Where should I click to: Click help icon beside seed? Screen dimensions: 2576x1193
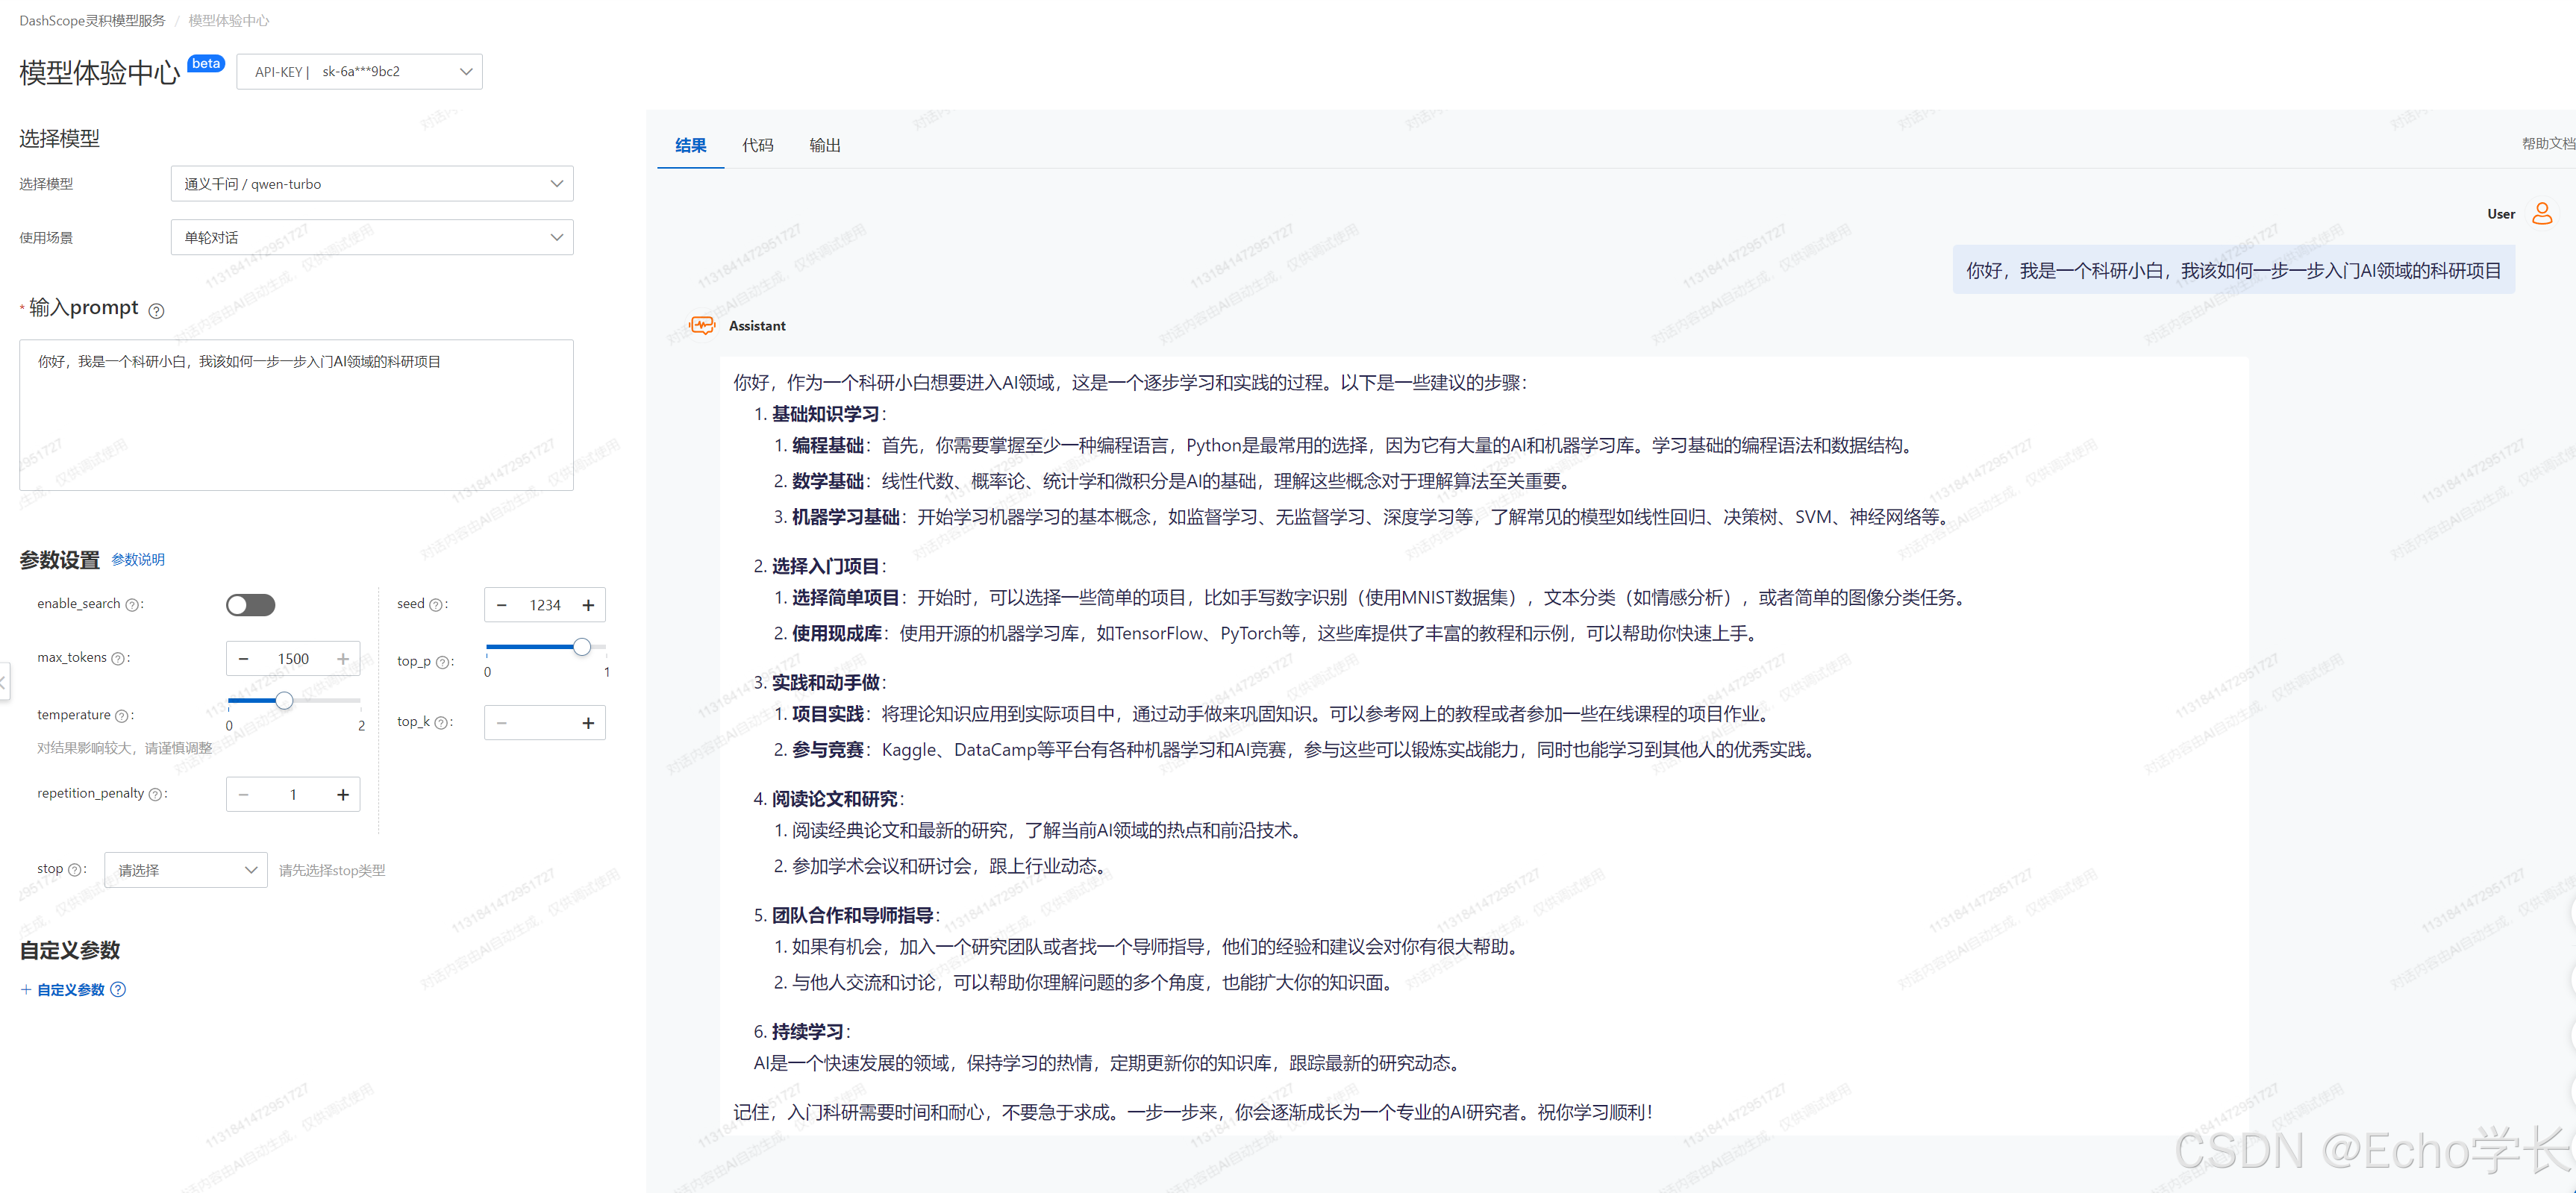435,605
